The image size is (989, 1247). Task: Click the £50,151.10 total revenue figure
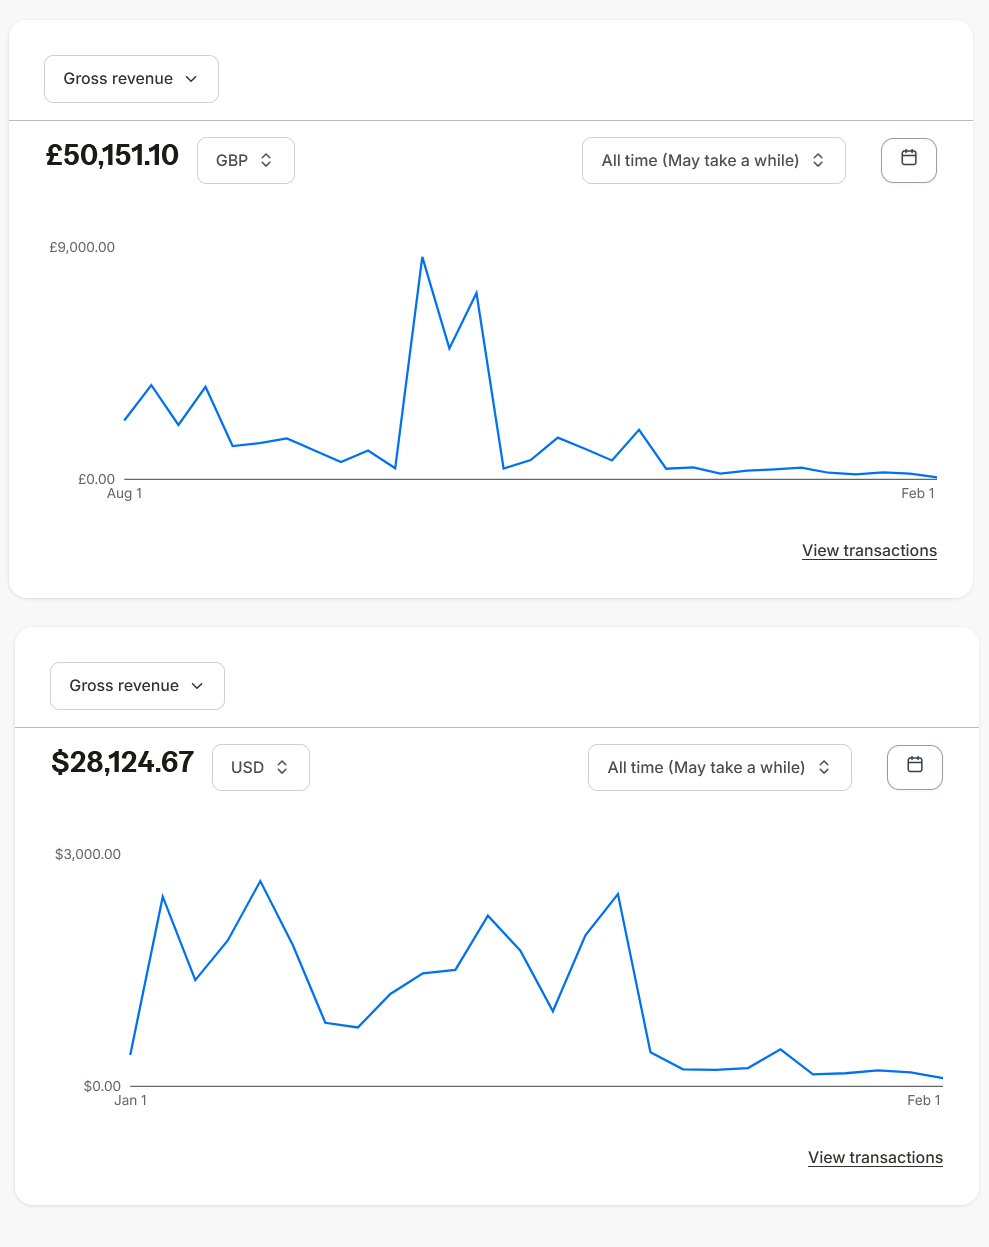tap(112, 156)
